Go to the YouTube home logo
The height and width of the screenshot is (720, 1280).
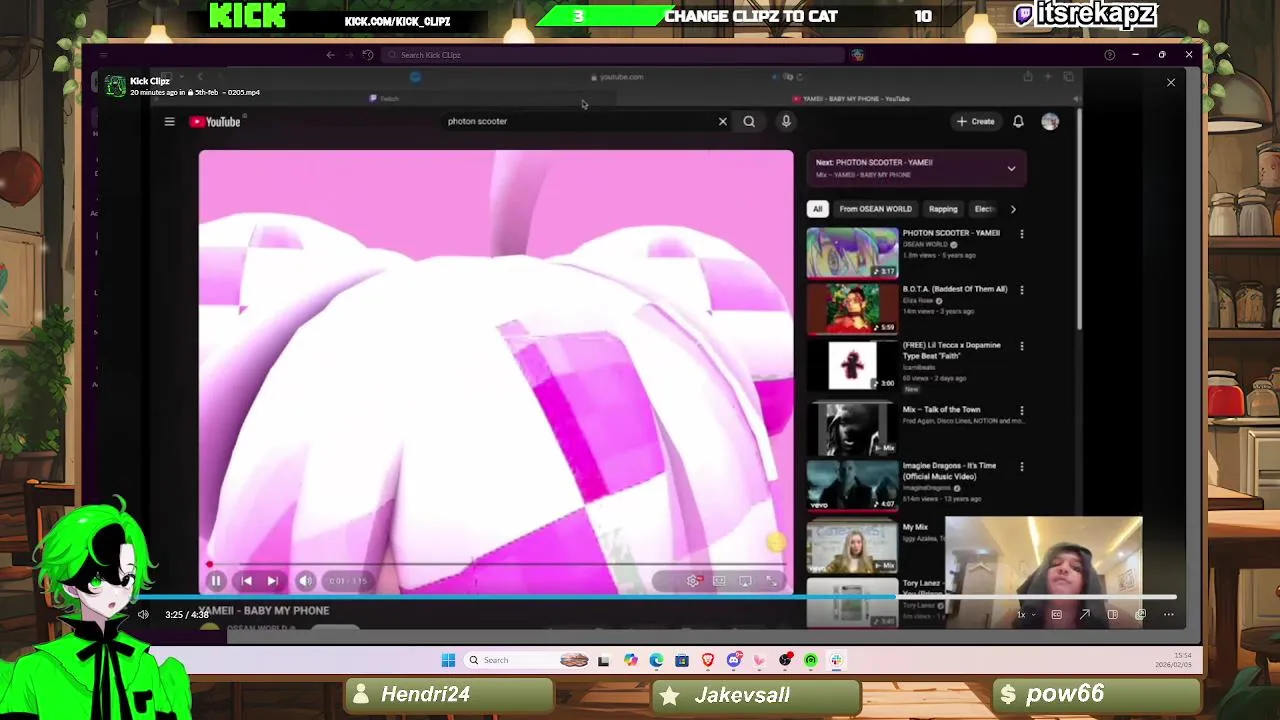[216, 121]
